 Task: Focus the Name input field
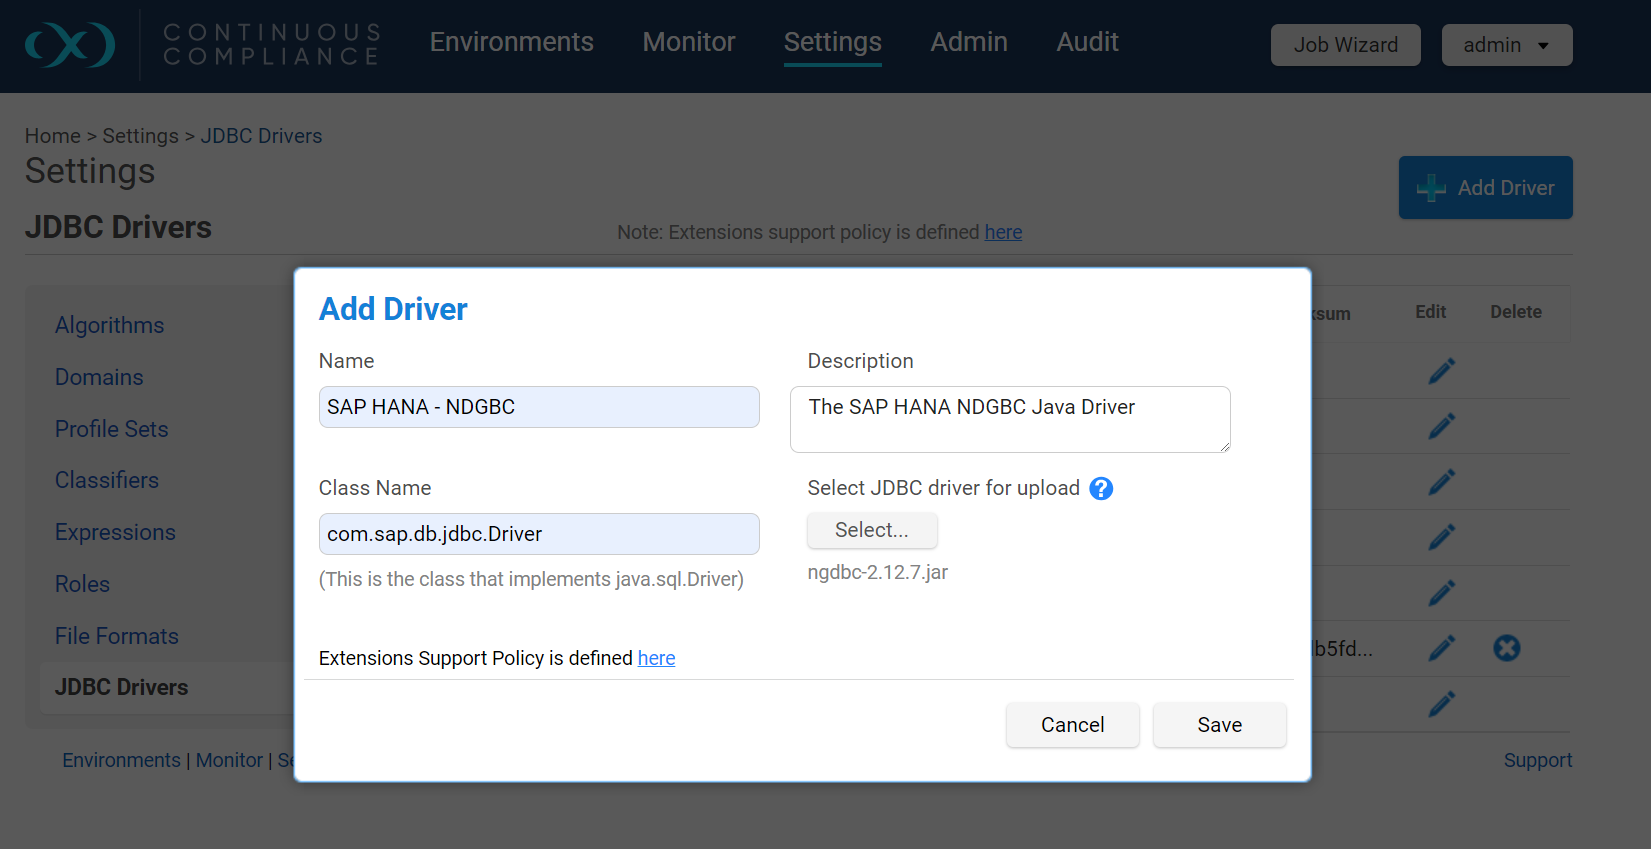[x=538, y=407]
